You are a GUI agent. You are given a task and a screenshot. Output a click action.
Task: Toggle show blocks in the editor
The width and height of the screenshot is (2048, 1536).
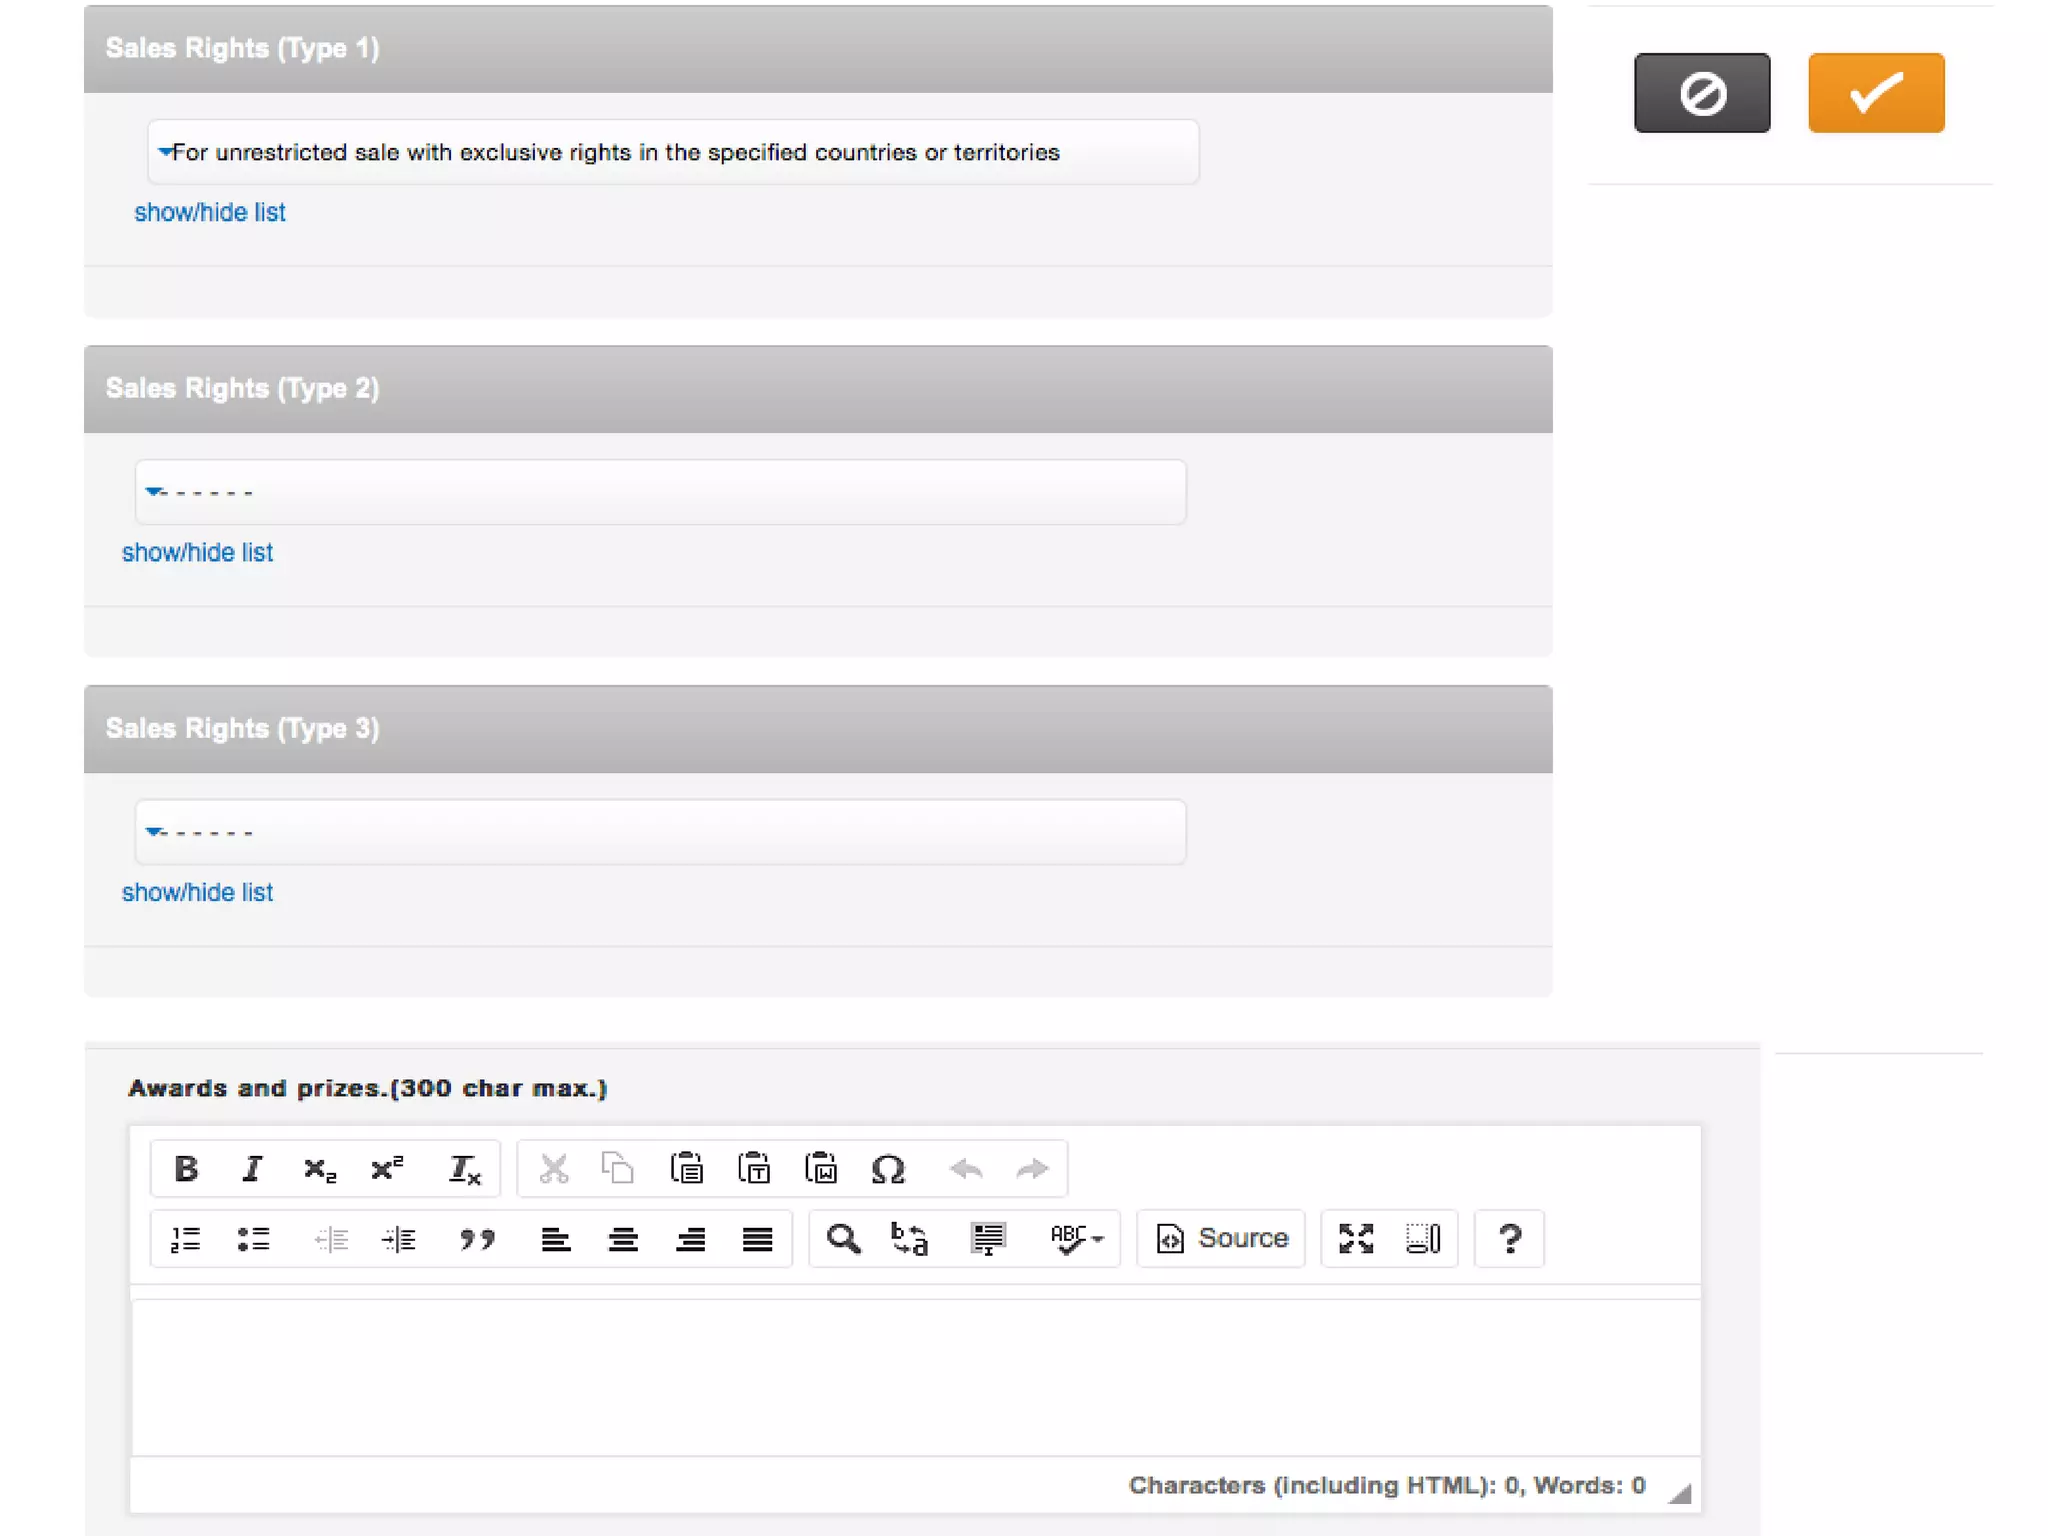[x=1422, y=1239]
